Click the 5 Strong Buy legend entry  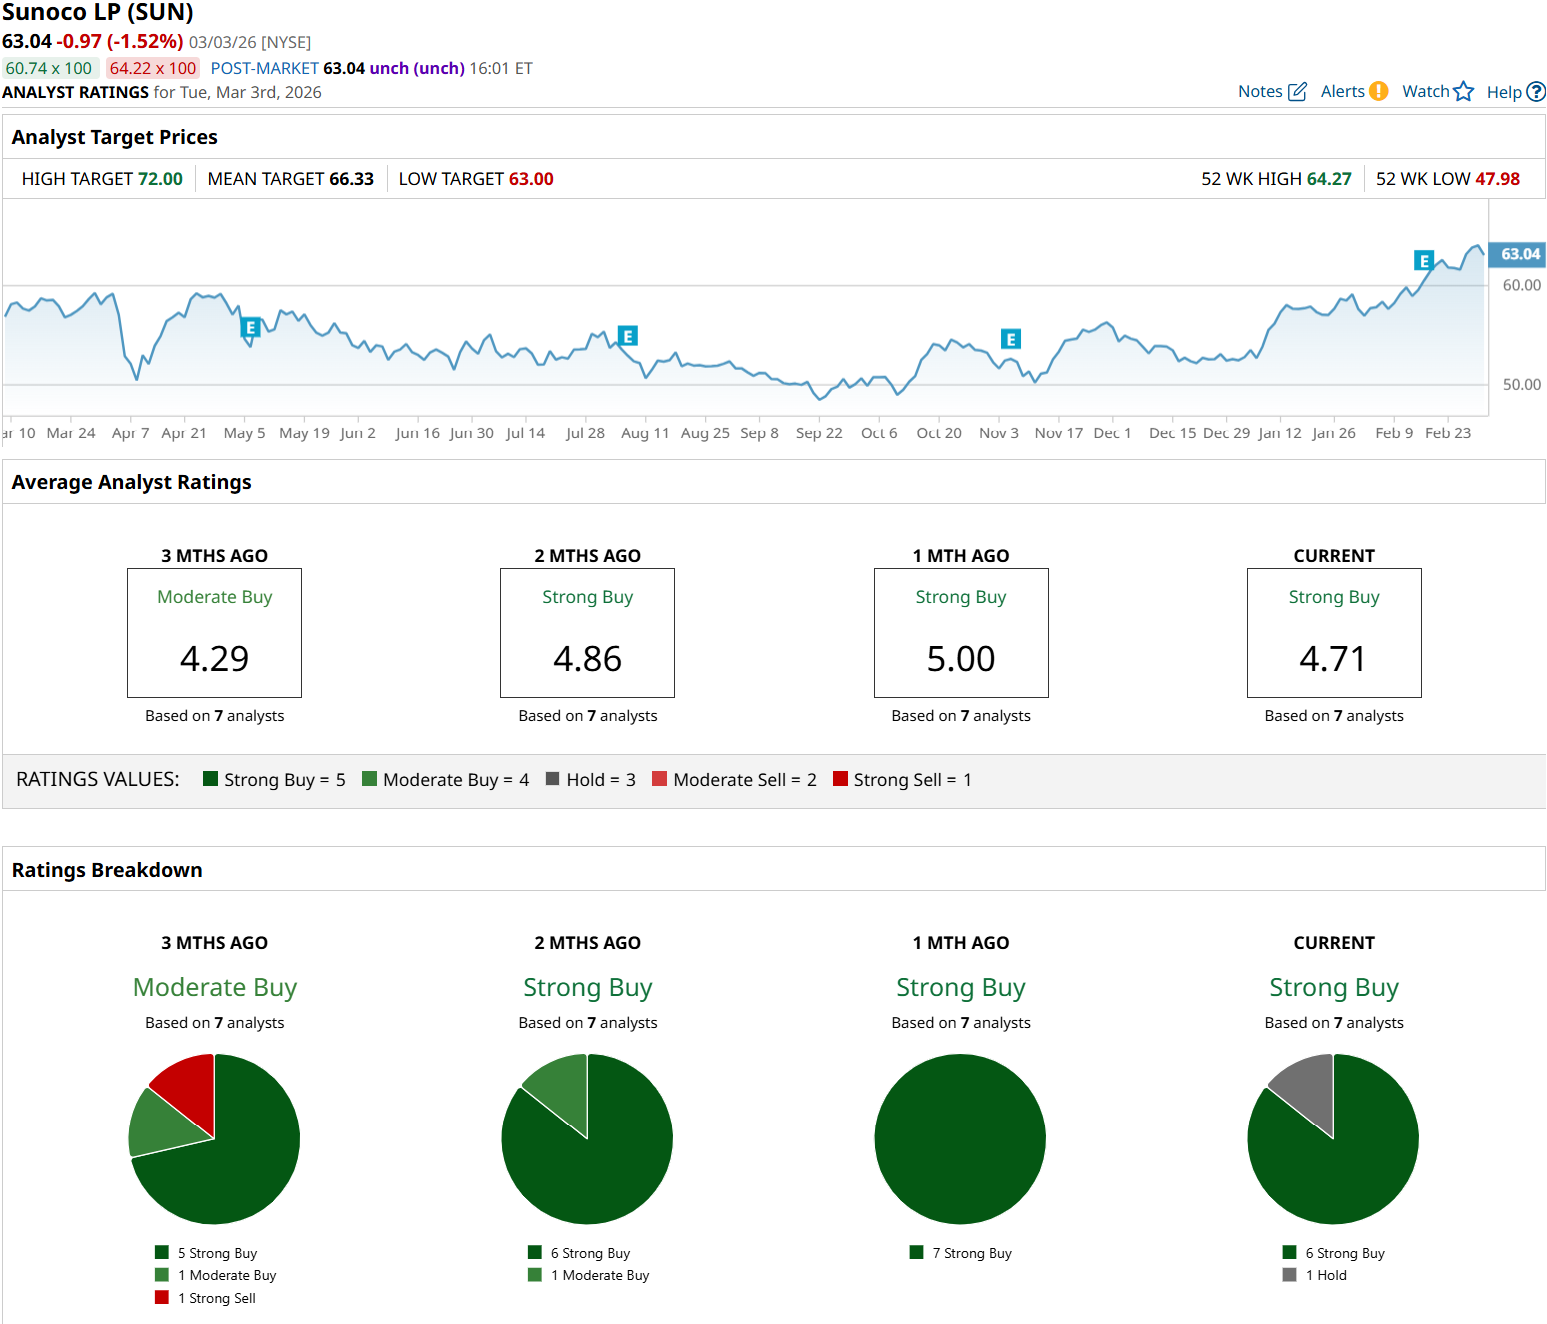click(x=207, y=1253)
